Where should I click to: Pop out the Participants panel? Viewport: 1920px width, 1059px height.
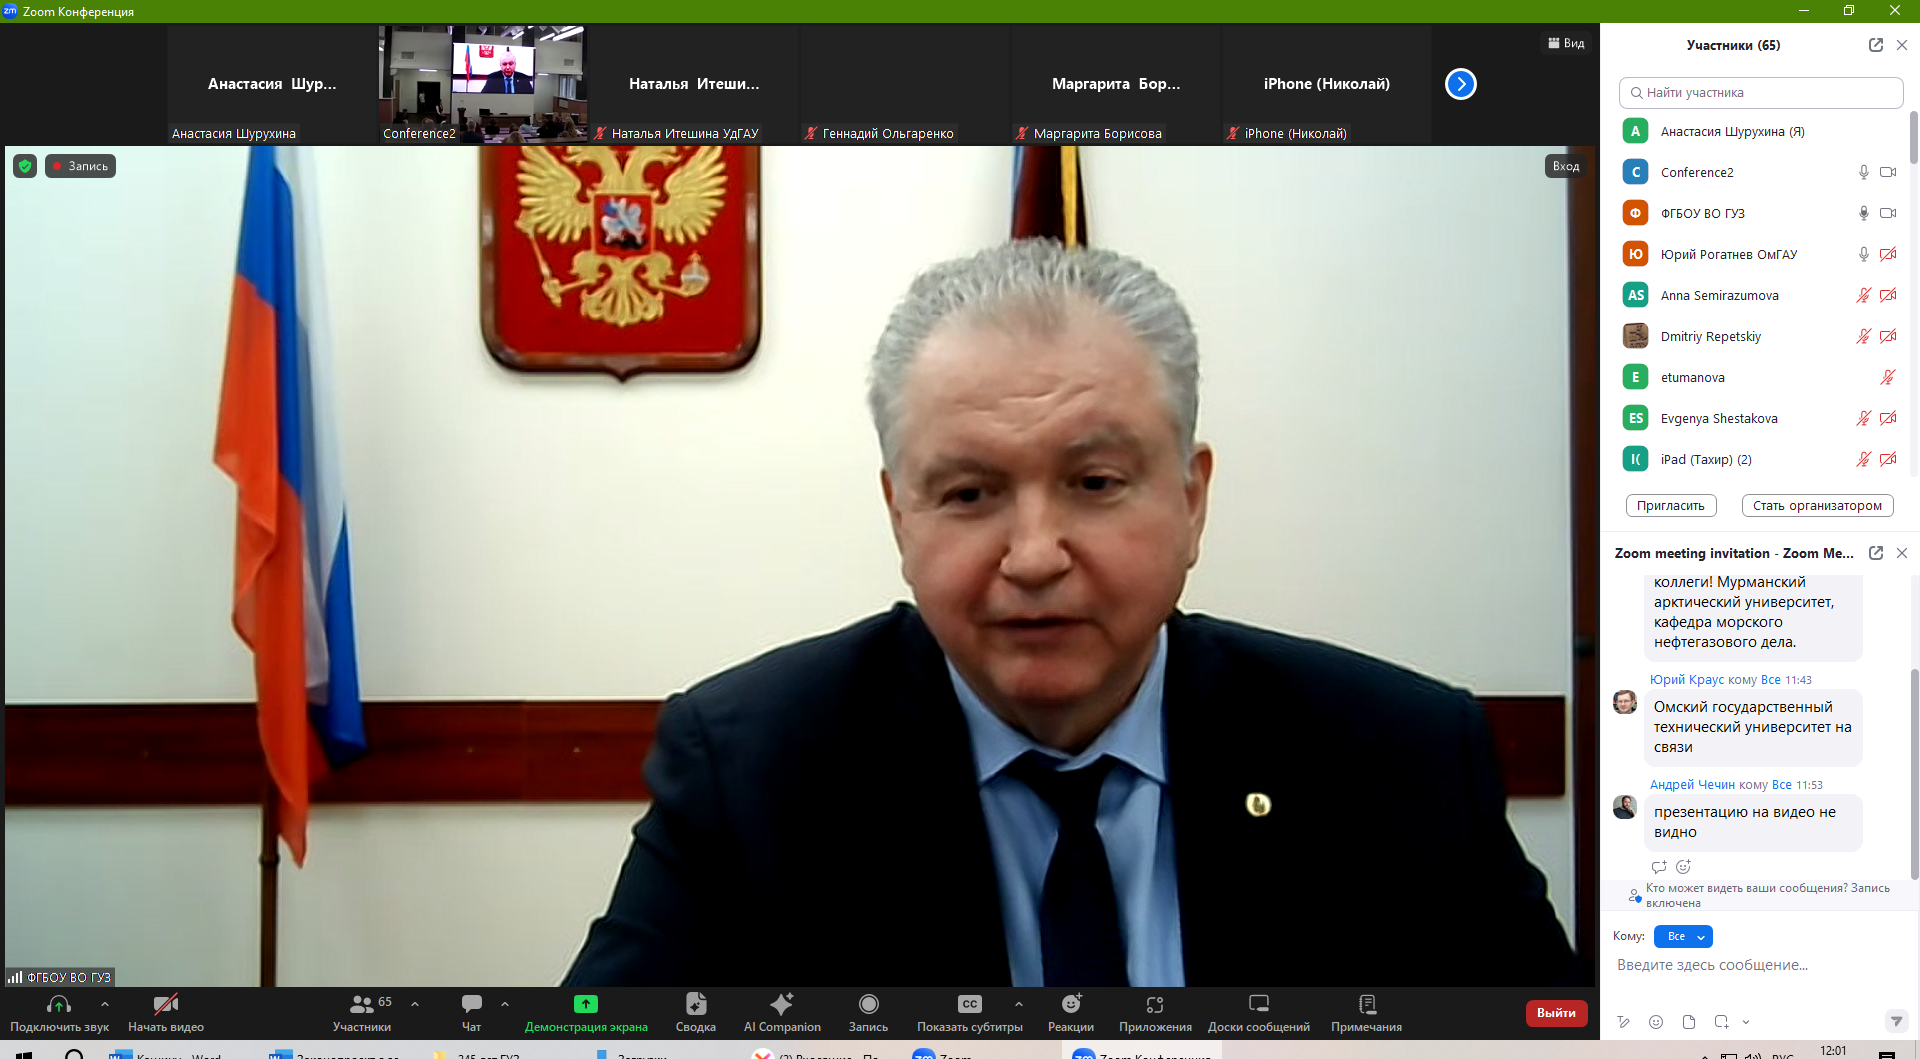1876,45
